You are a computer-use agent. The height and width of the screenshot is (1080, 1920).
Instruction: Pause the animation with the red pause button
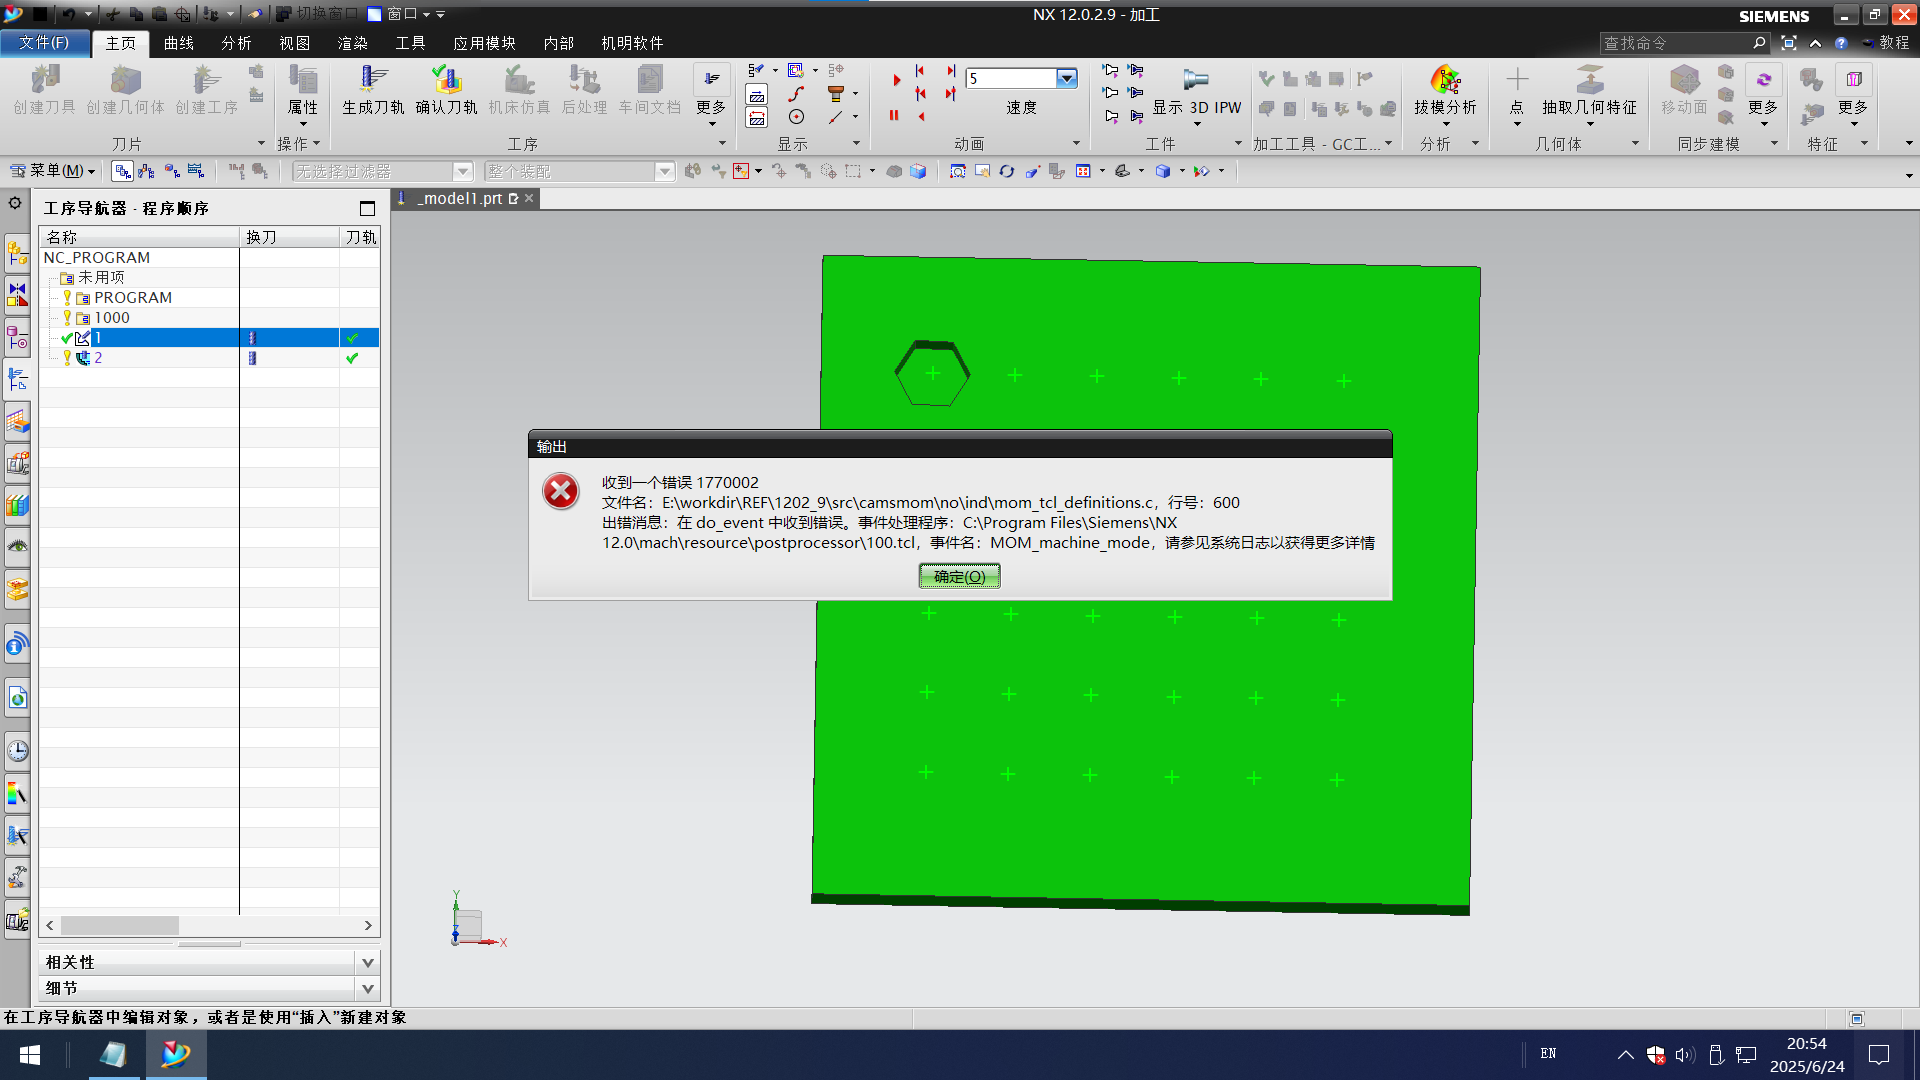point(894,116)
